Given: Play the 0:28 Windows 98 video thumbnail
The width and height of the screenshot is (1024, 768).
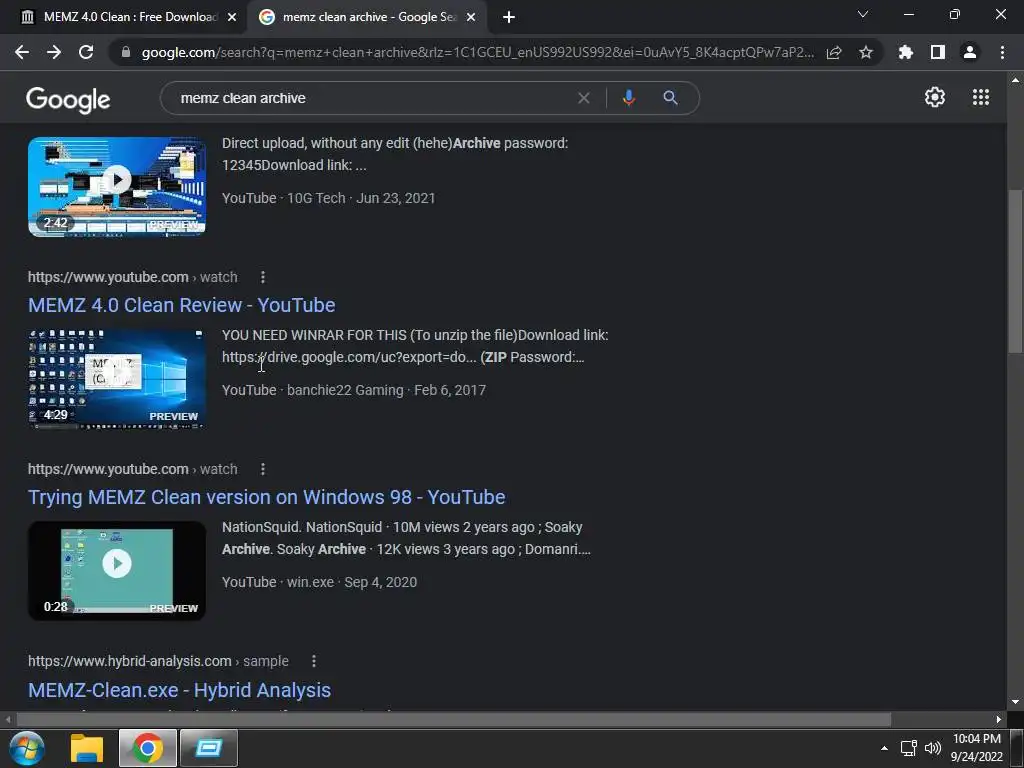Looking at the screenshot, I should pos(117,570).
